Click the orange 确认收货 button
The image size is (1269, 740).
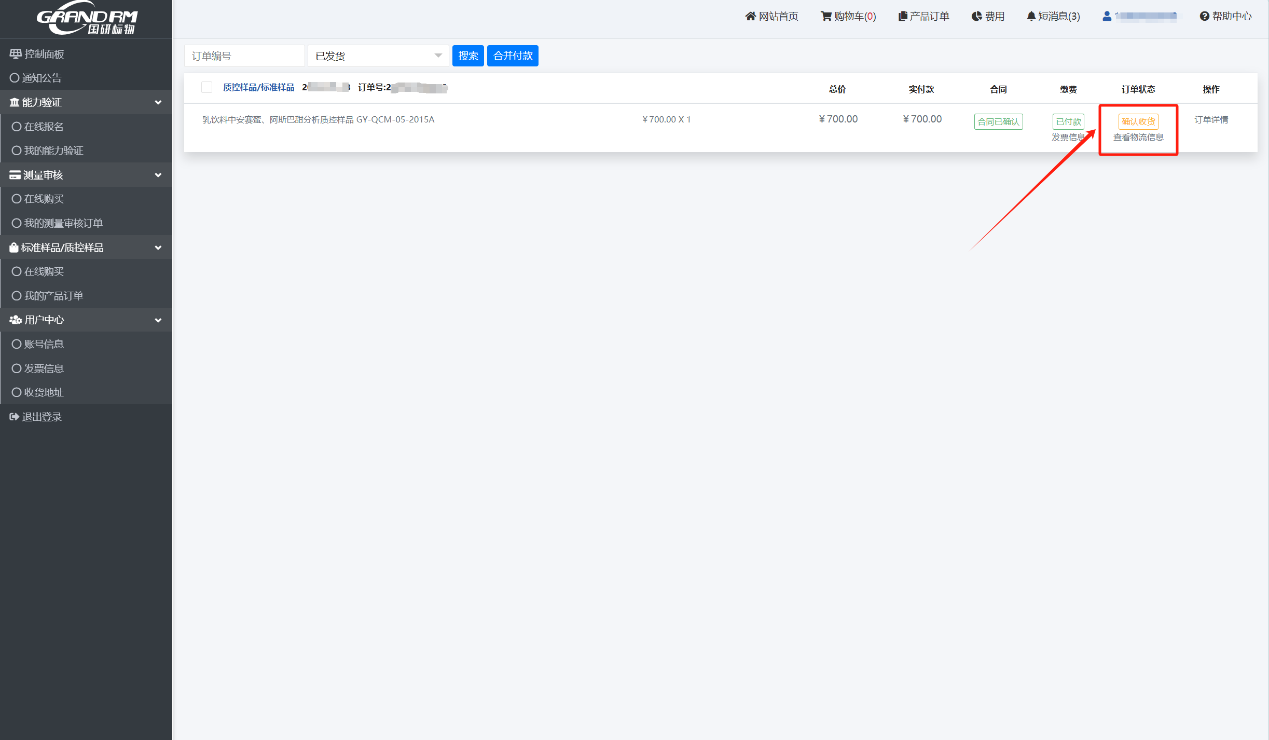click(x=1138, y=121)
